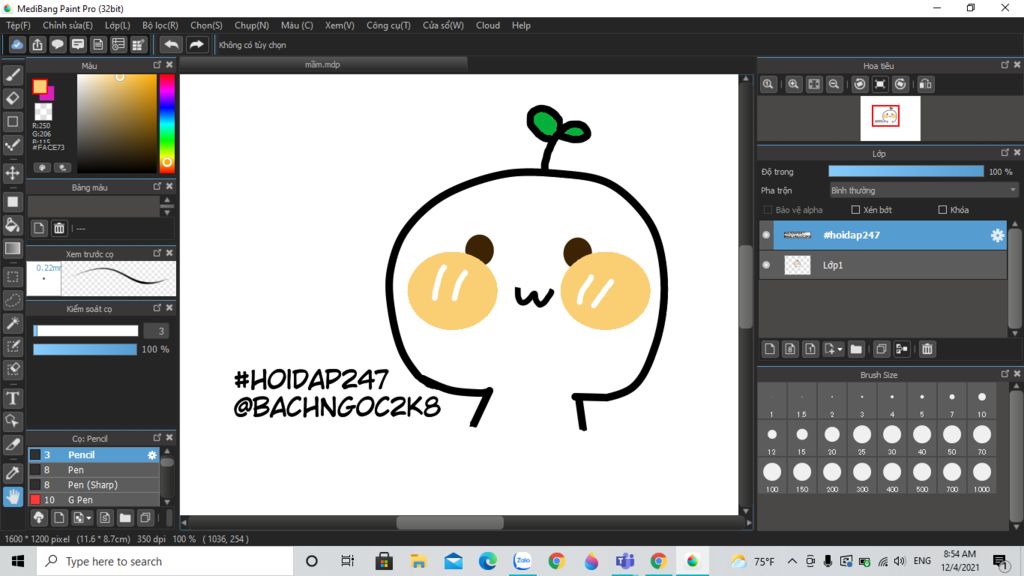Click the Type here to search box
This screenshot has width=1024, height=576.
(165, 561)
